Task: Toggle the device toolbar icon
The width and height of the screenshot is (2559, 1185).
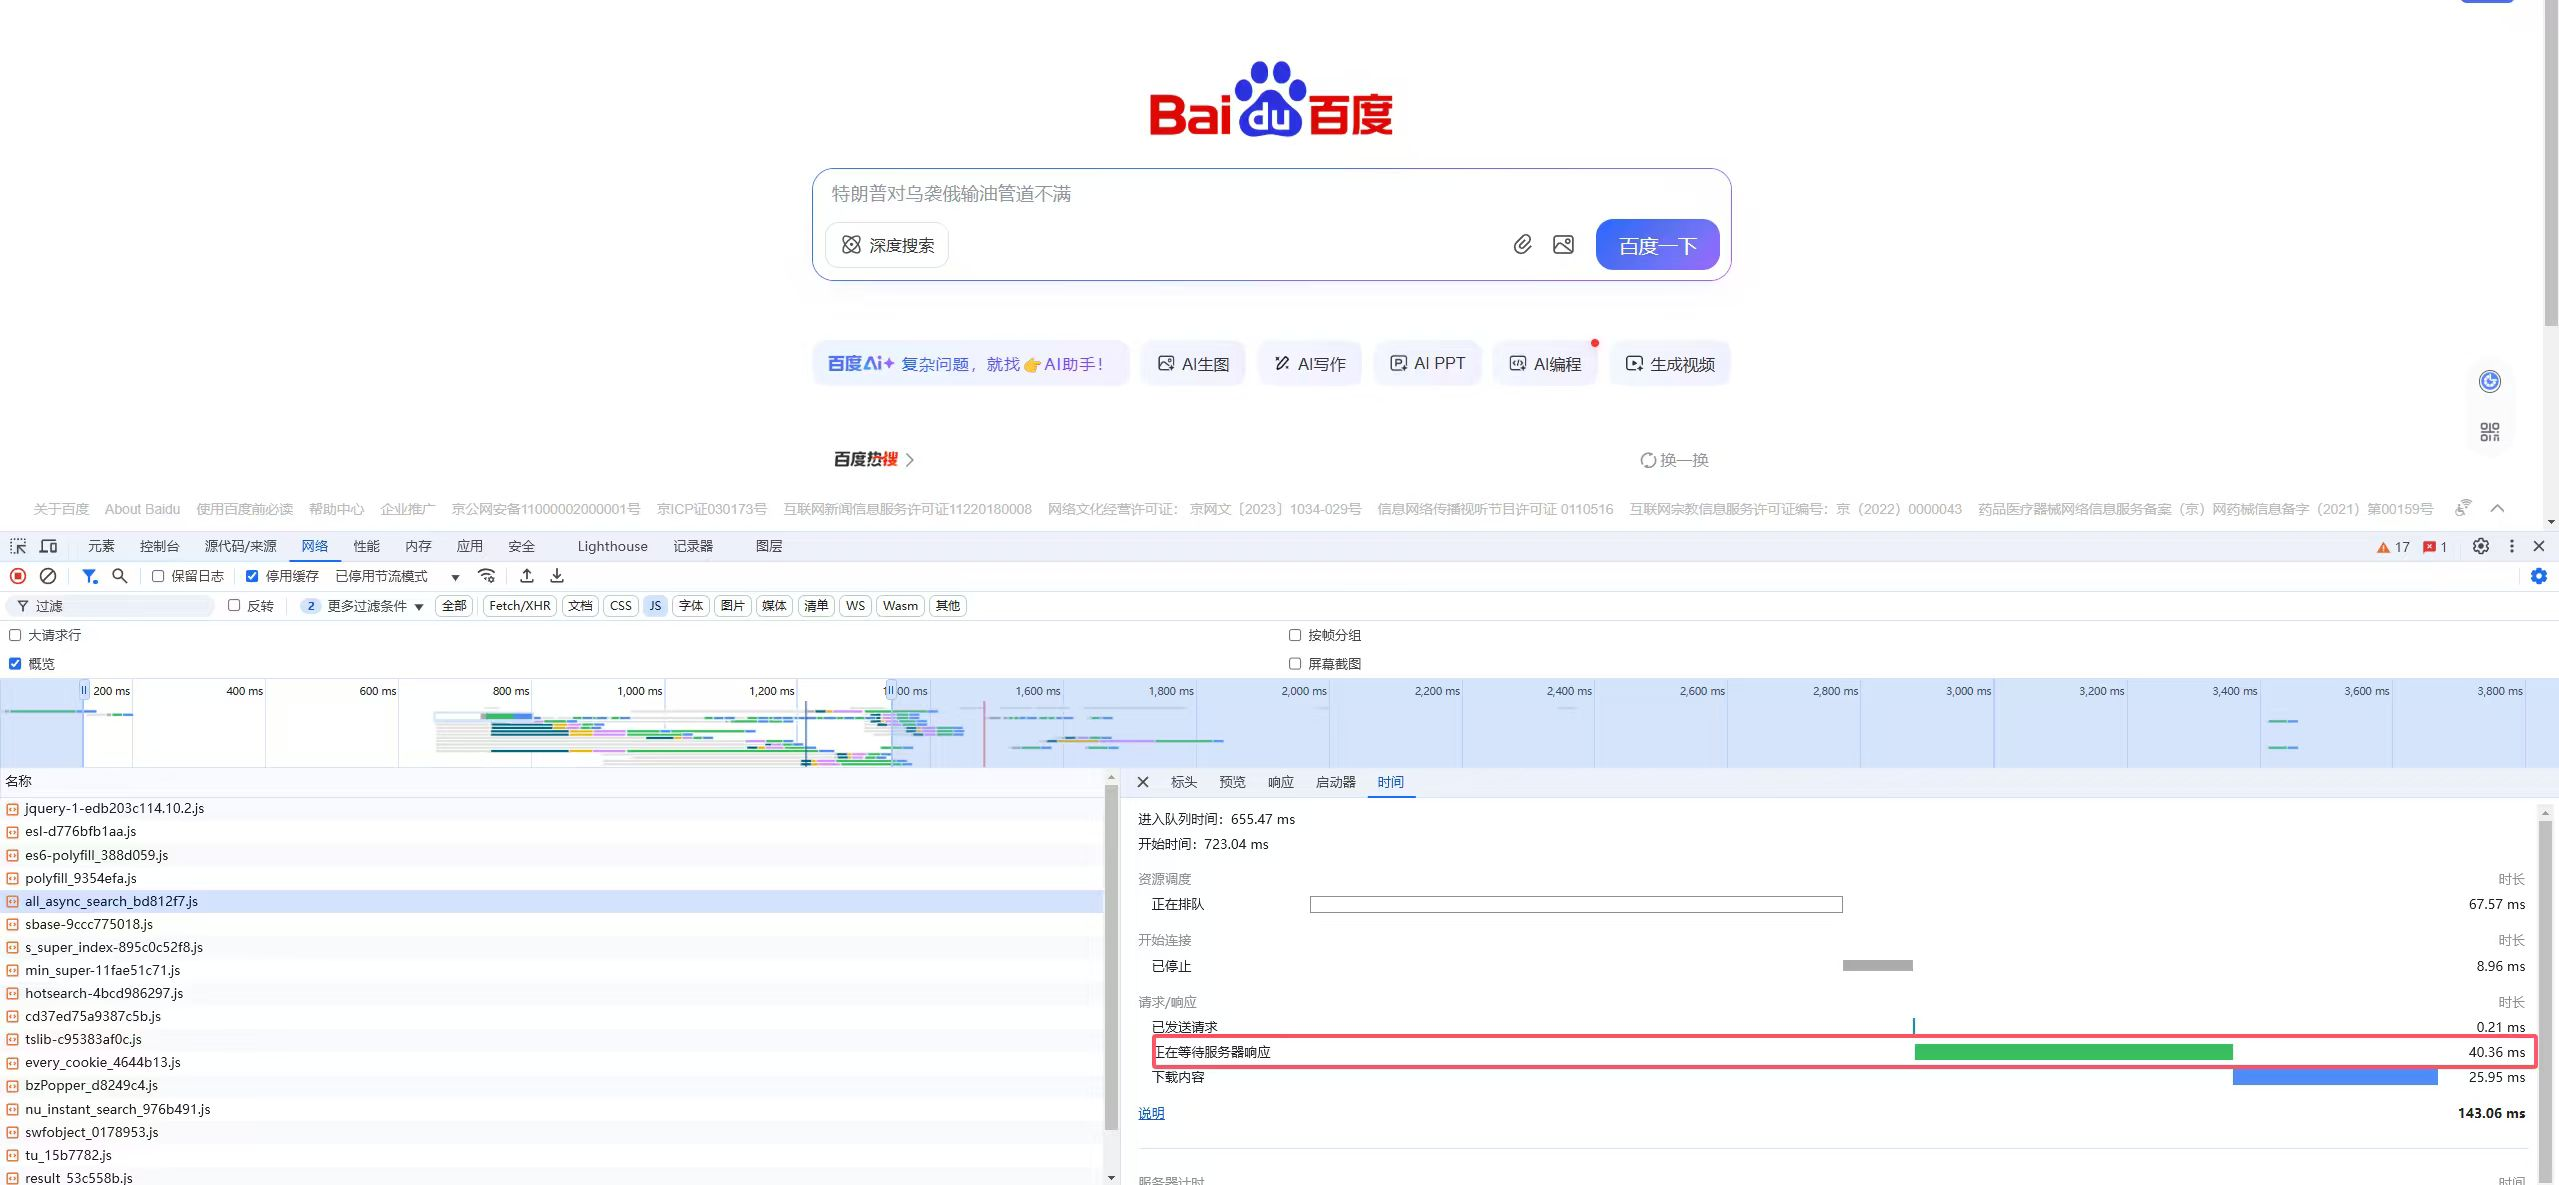Action: click(48, 546)
